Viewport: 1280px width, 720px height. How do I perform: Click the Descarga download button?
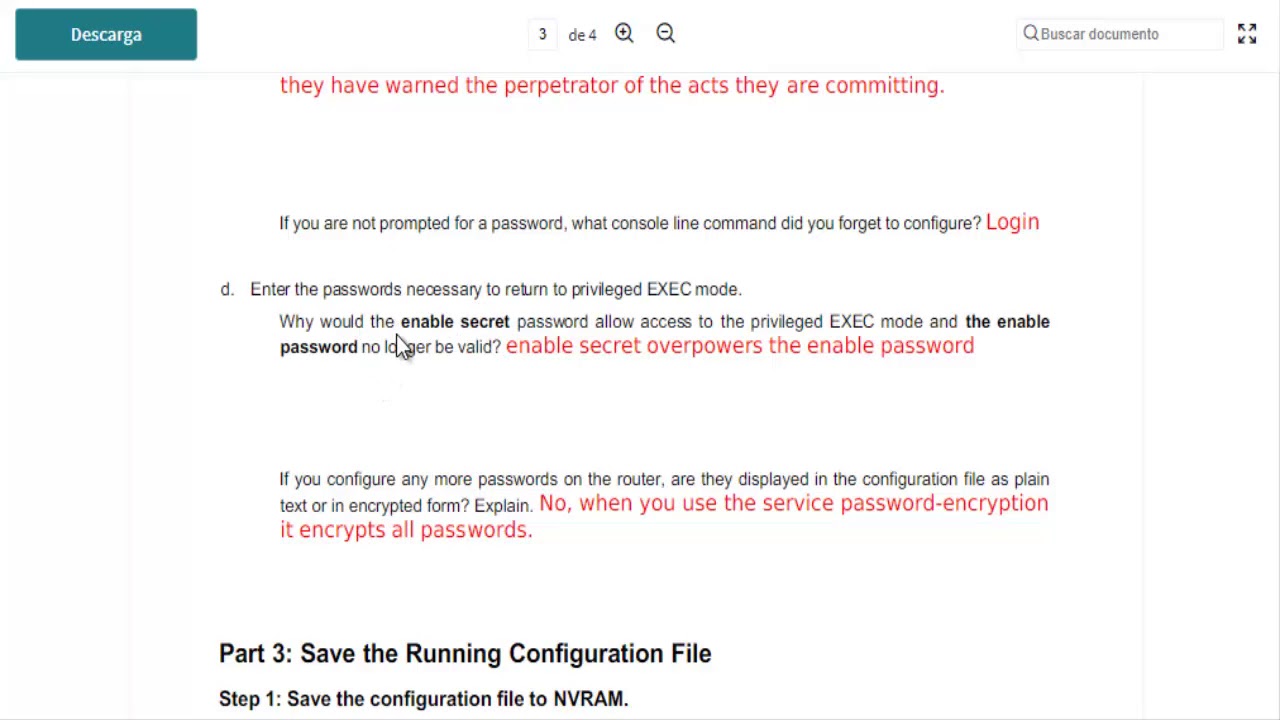coord(106,35)
